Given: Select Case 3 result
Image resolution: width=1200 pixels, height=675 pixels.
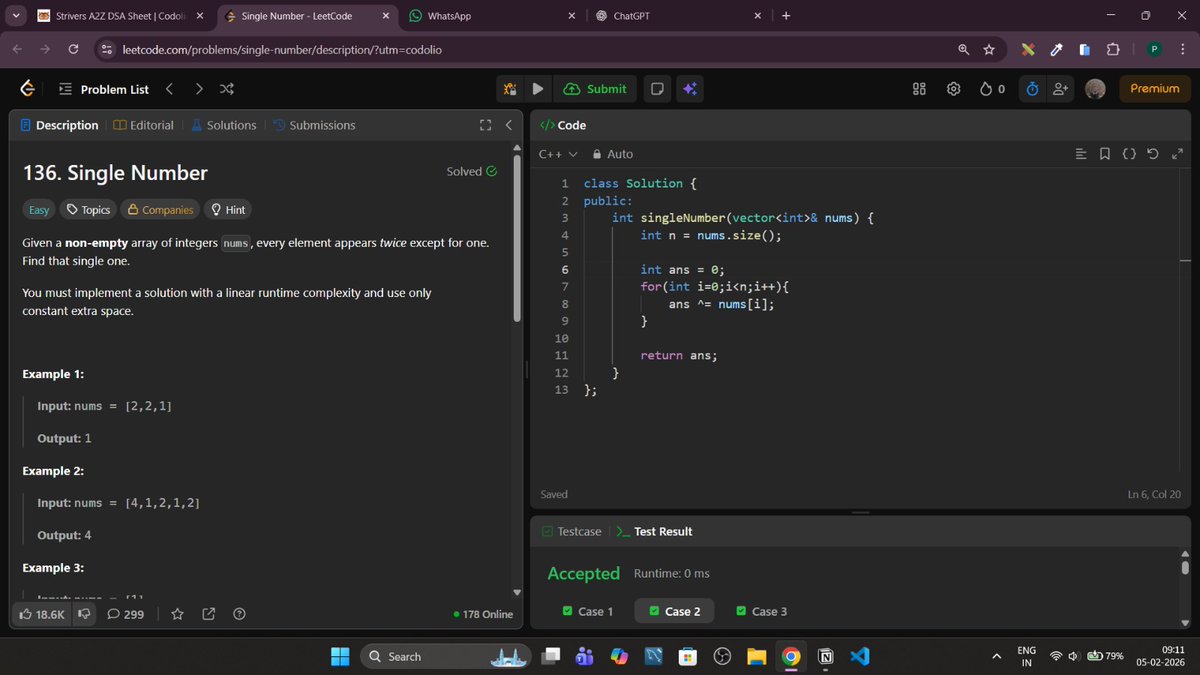Looking at the screenshot, I should tap(761, 611).
